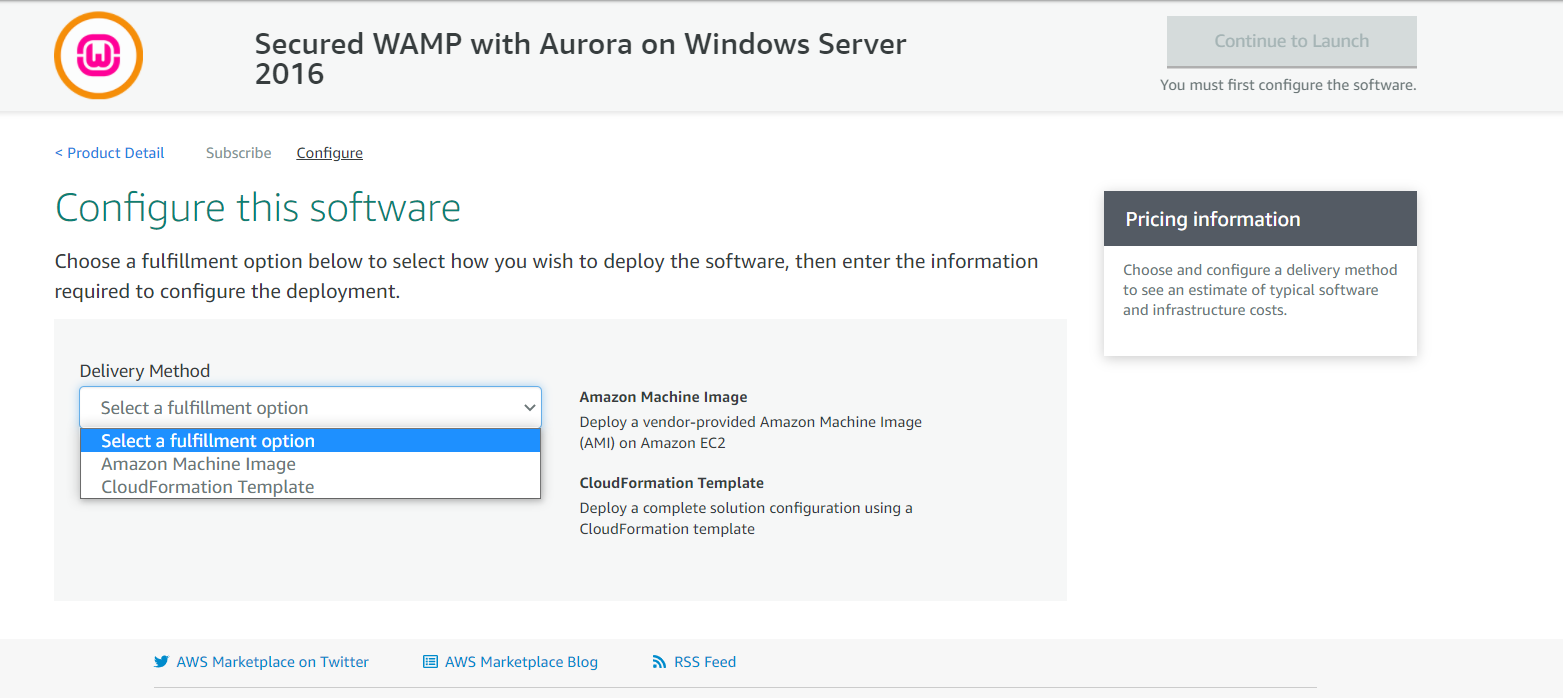Click the WAMP product logo
Screen dimensions: 1563x698
(x=98, y=55)
